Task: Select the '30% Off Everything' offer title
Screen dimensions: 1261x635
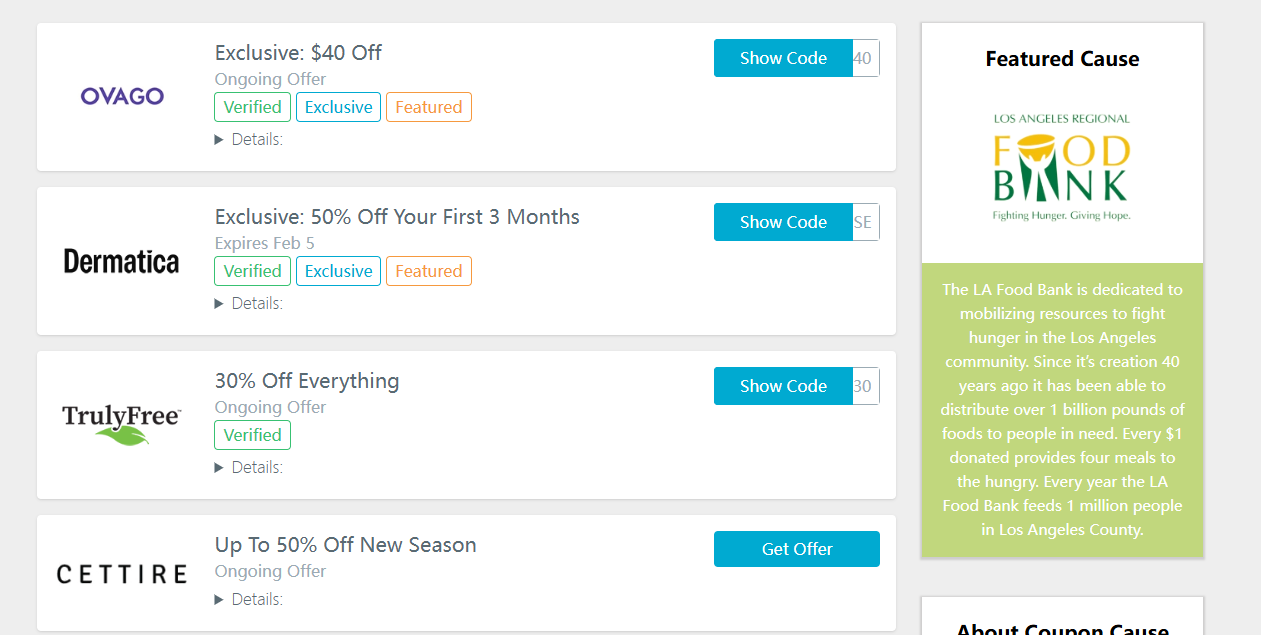Action: pyautogui.click(x=307, y=381)
